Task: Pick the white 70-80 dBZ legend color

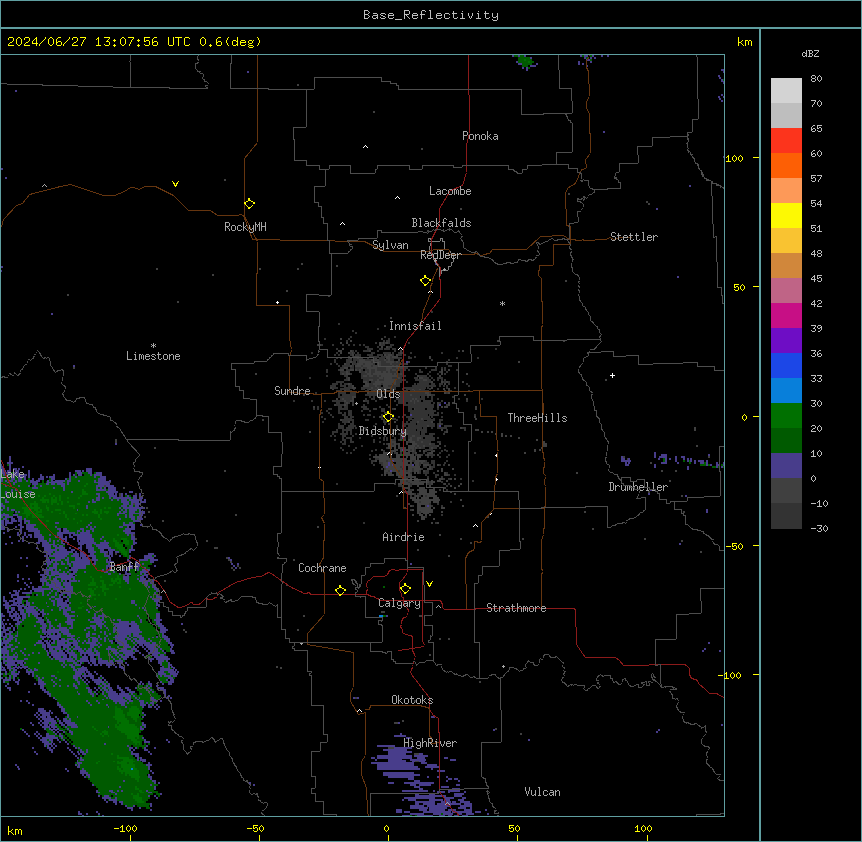Action: [x=786, y=91]
